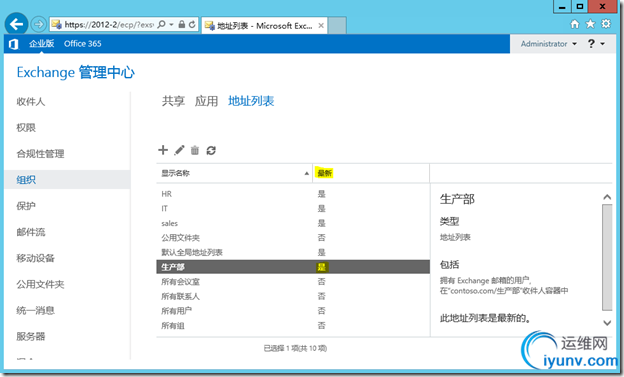Open the help question mark icon
Screen dimensions: 624x377
pos(591,44)
